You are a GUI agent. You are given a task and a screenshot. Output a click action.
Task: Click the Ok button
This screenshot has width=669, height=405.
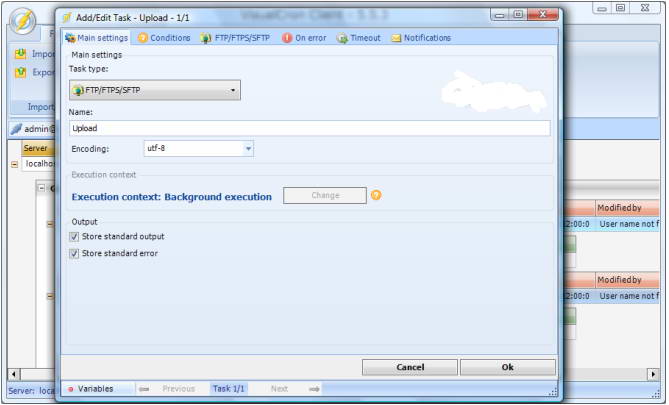[x=508, y=367]
